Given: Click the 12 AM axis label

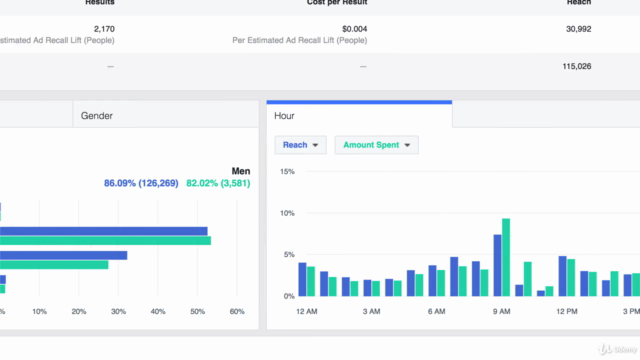Looking at the screenshot, I should [x=307, y=311].
